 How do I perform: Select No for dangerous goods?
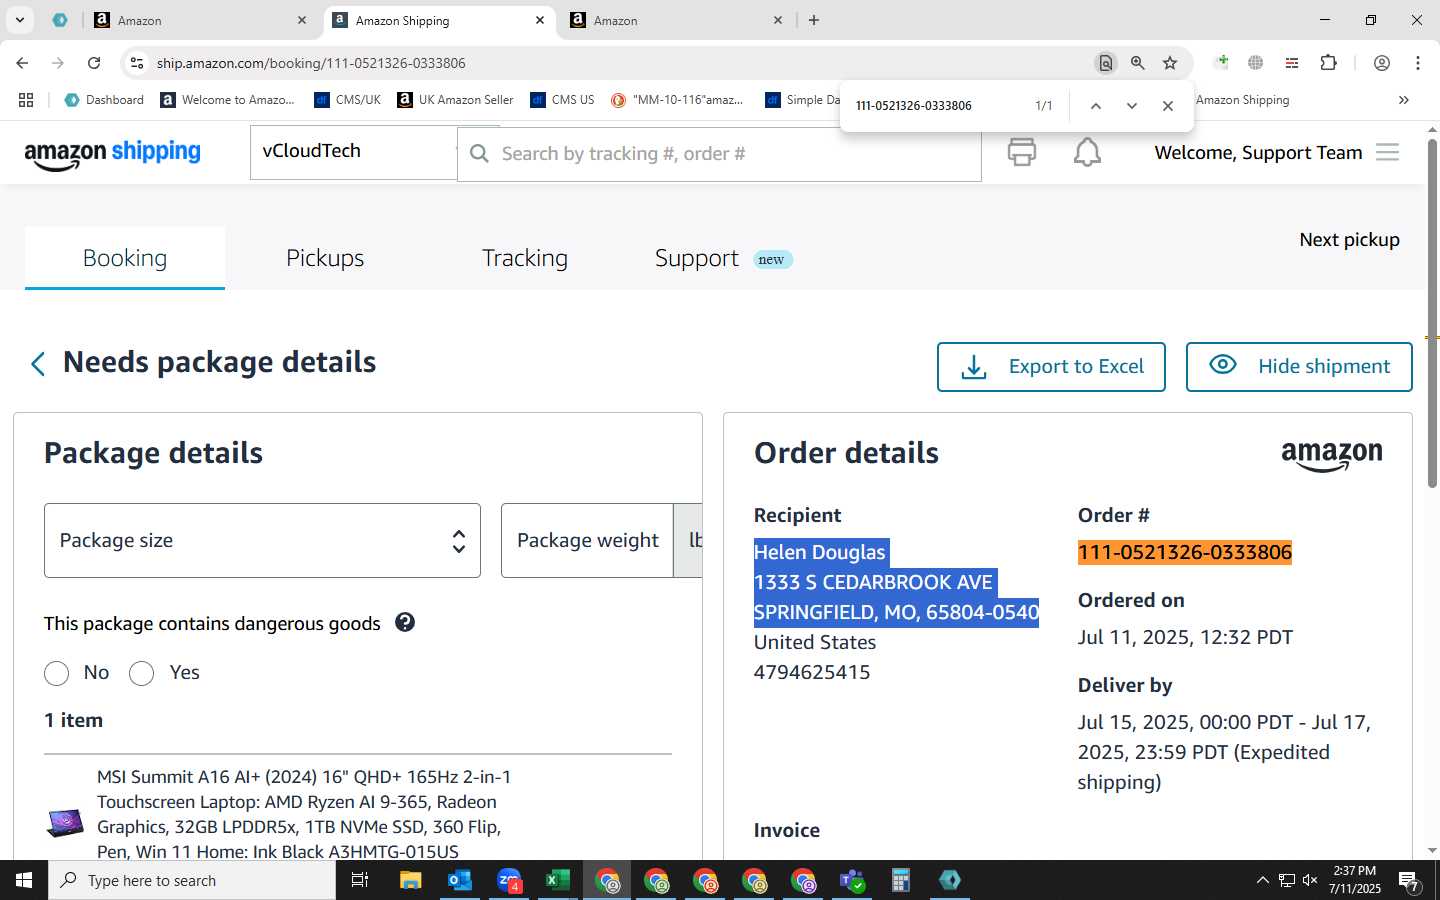pyautogui.click(x=57, y=673)
